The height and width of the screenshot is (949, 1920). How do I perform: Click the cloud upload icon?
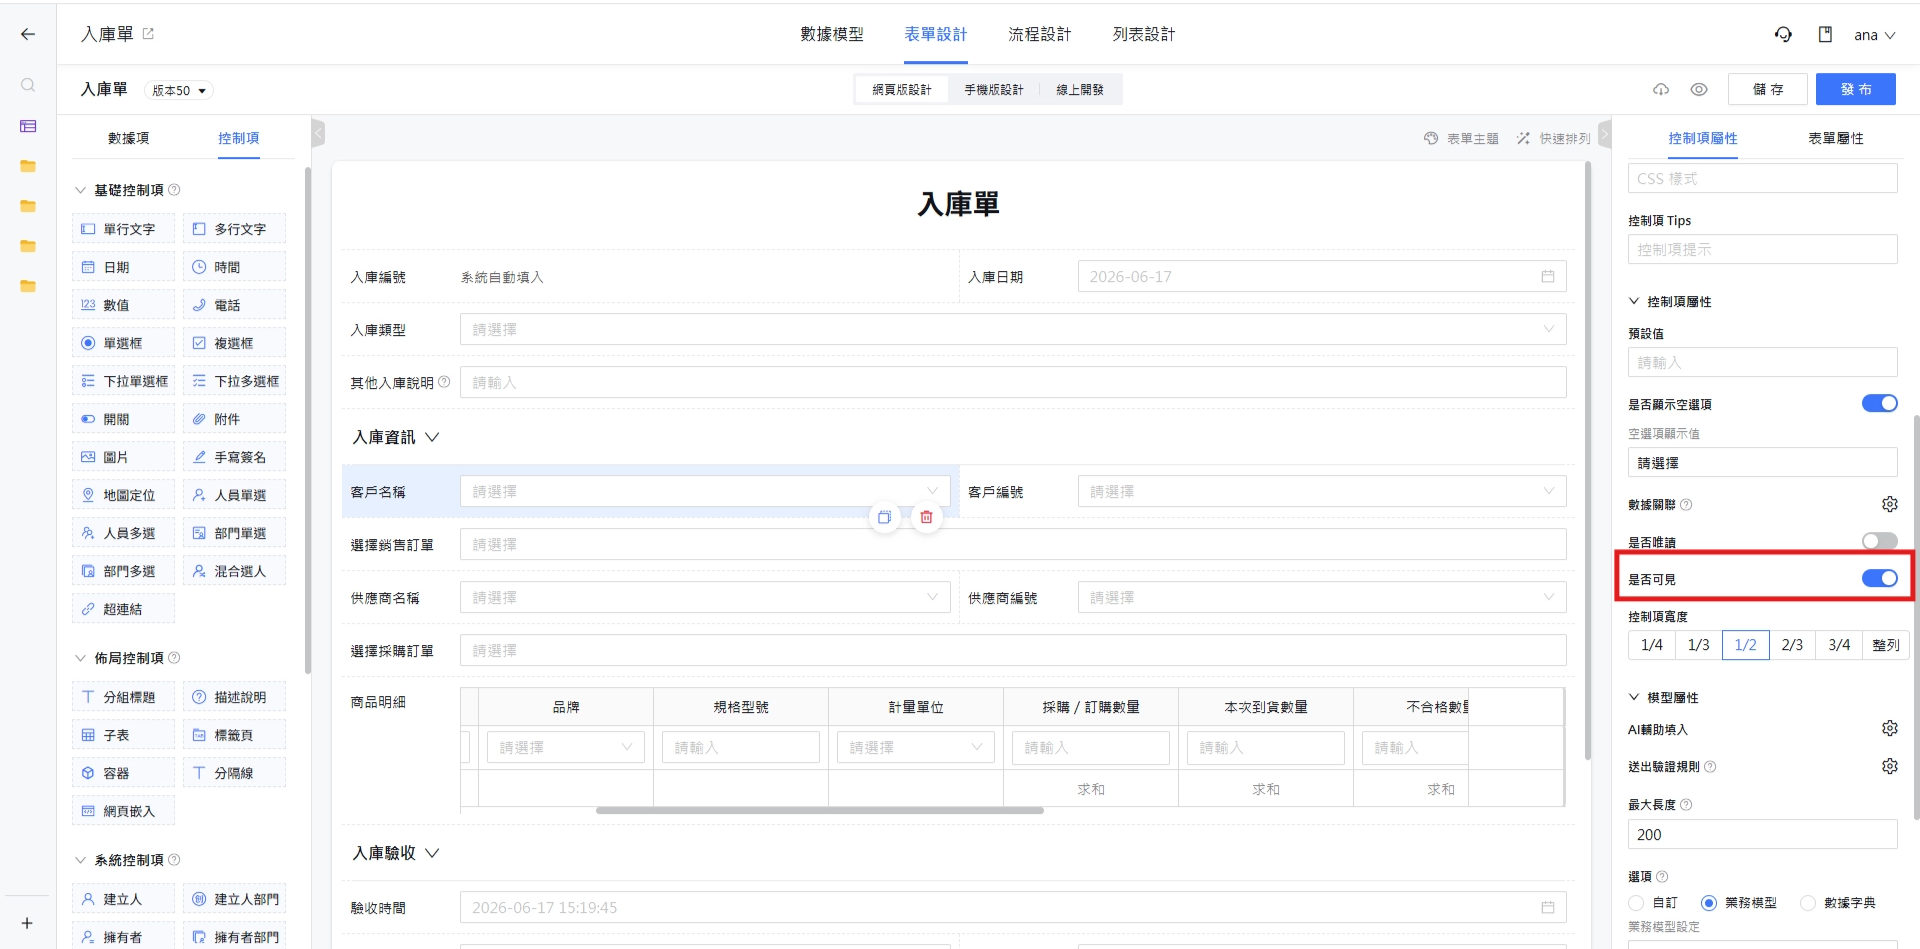[x=1661, y=89]
